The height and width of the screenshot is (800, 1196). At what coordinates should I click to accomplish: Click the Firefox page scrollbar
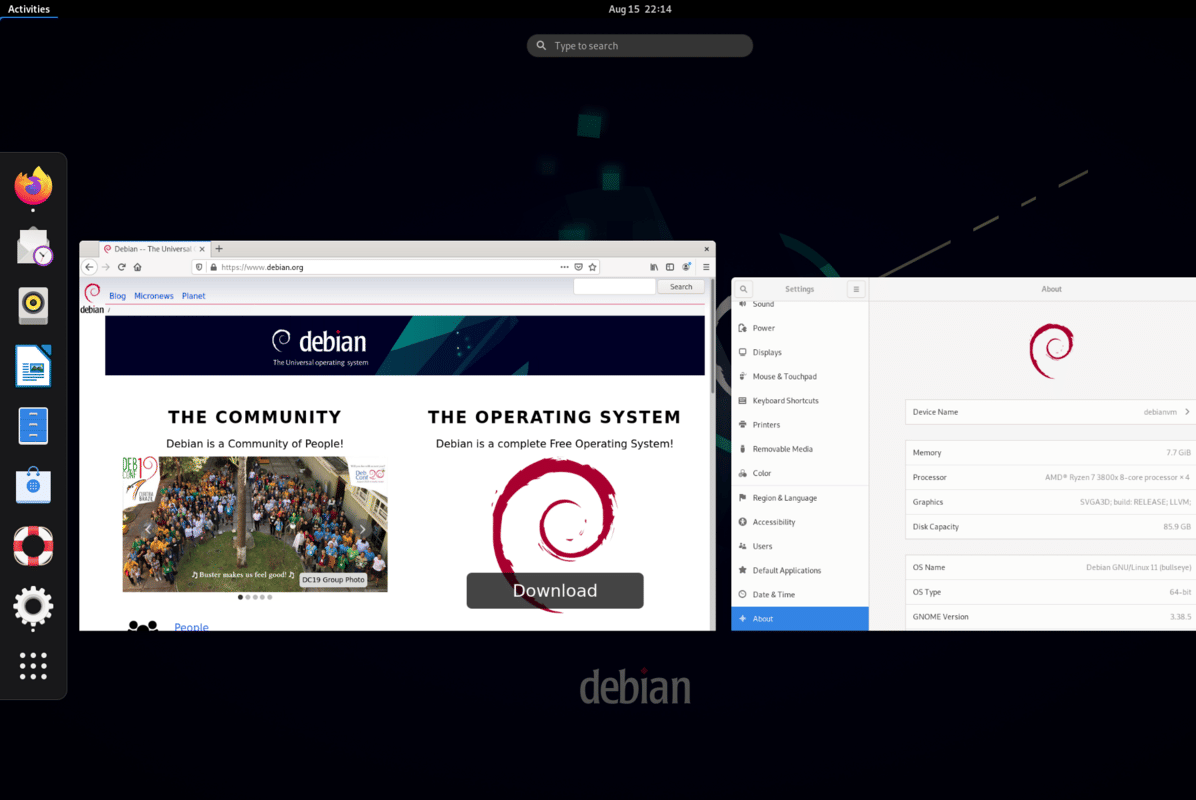pos(712,336)
